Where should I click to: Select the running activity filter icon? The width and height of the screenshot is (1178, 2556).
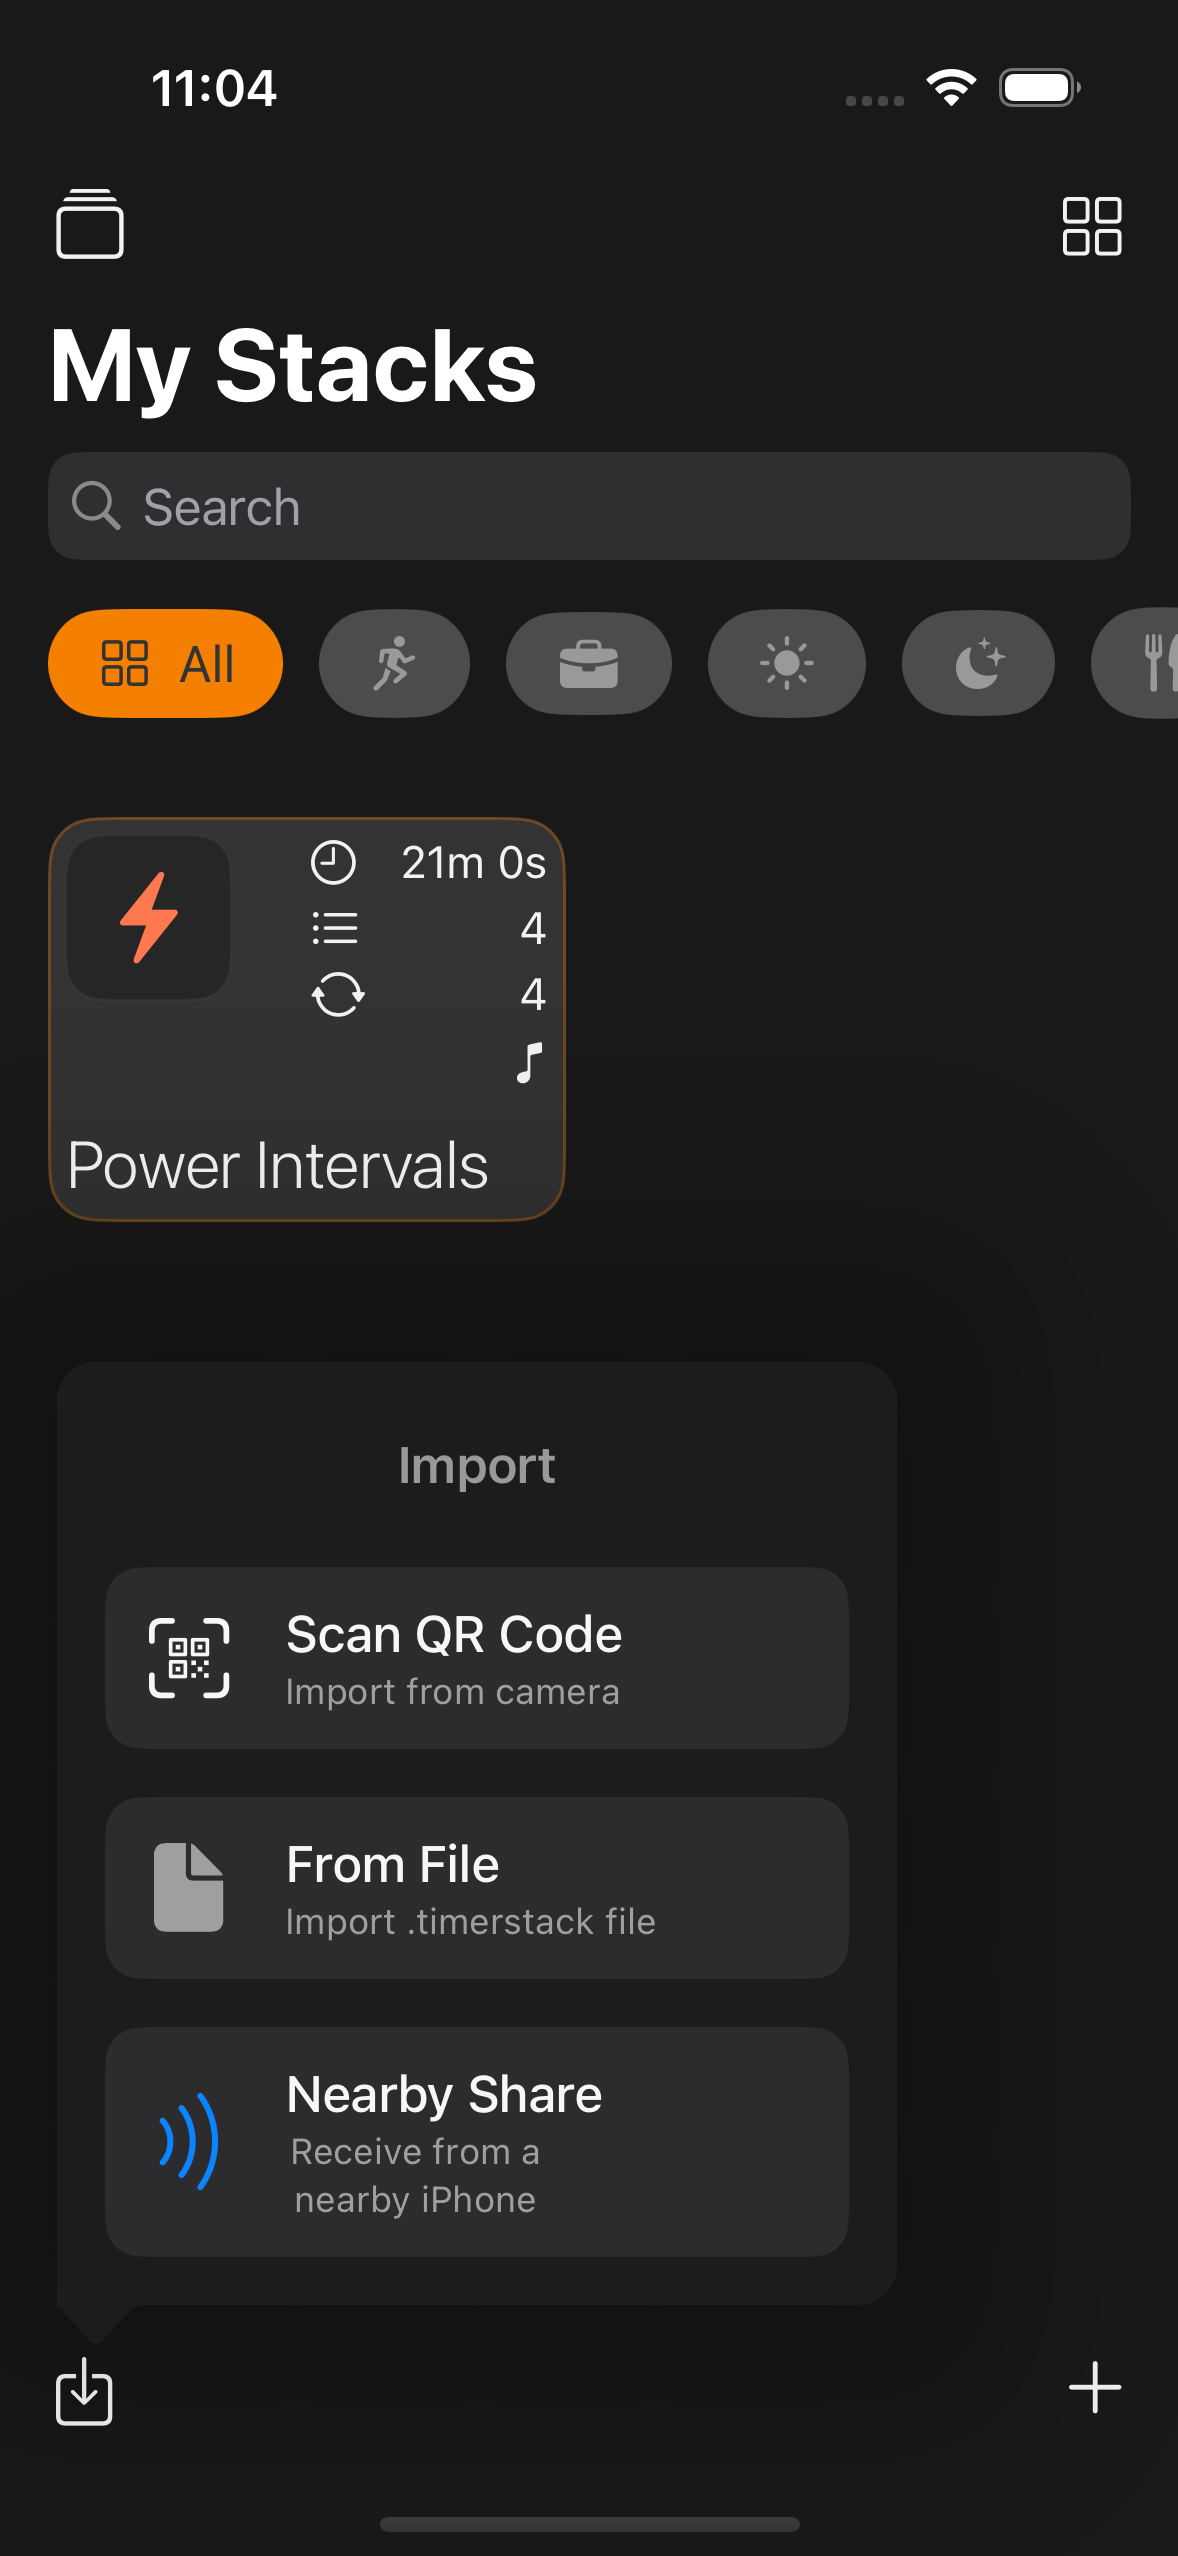click(393, 663)
